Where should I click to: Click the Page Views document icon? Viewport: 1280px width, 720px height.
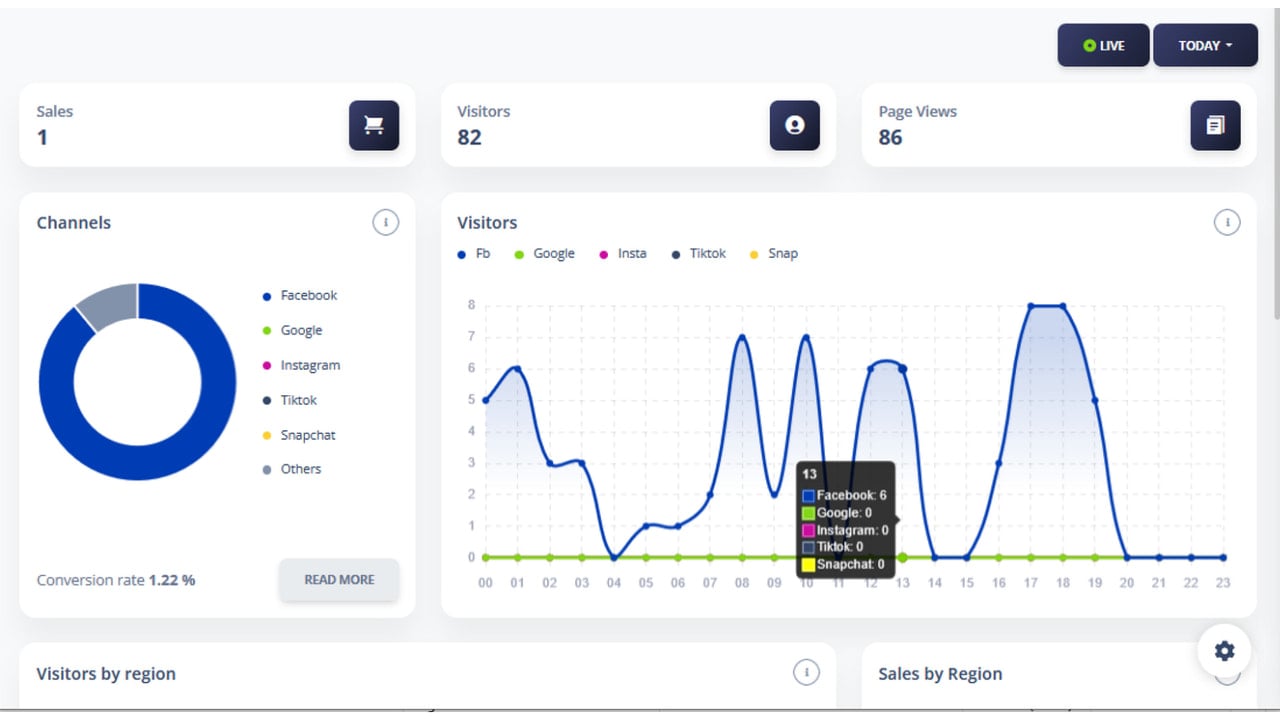point(1215,126)
